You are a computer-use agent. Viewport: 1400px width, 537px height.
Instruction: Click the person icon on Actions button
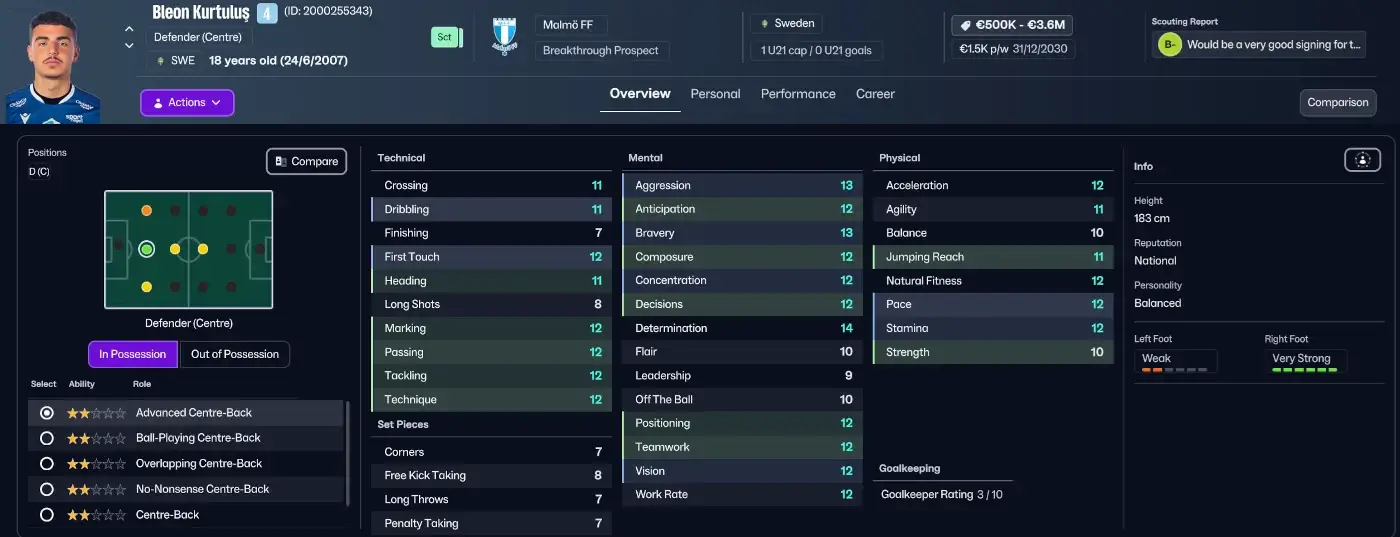(157, 103)
